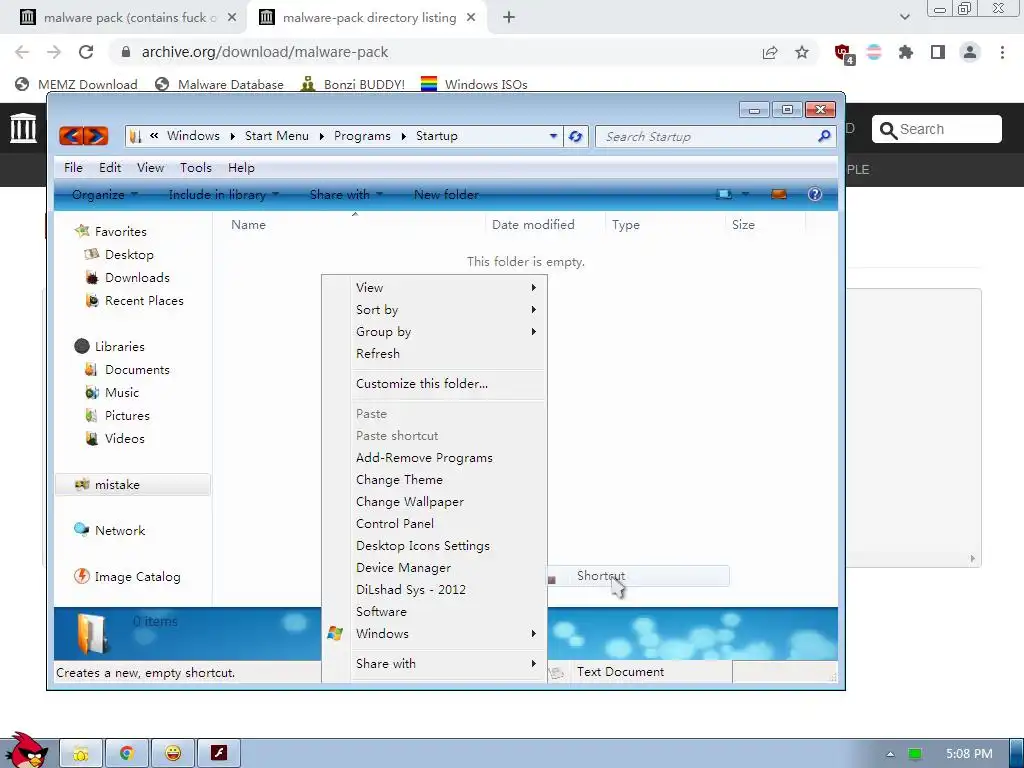Open the view options dropdown arrow
The image size is (1024, 768).
(x=745, y=194)
